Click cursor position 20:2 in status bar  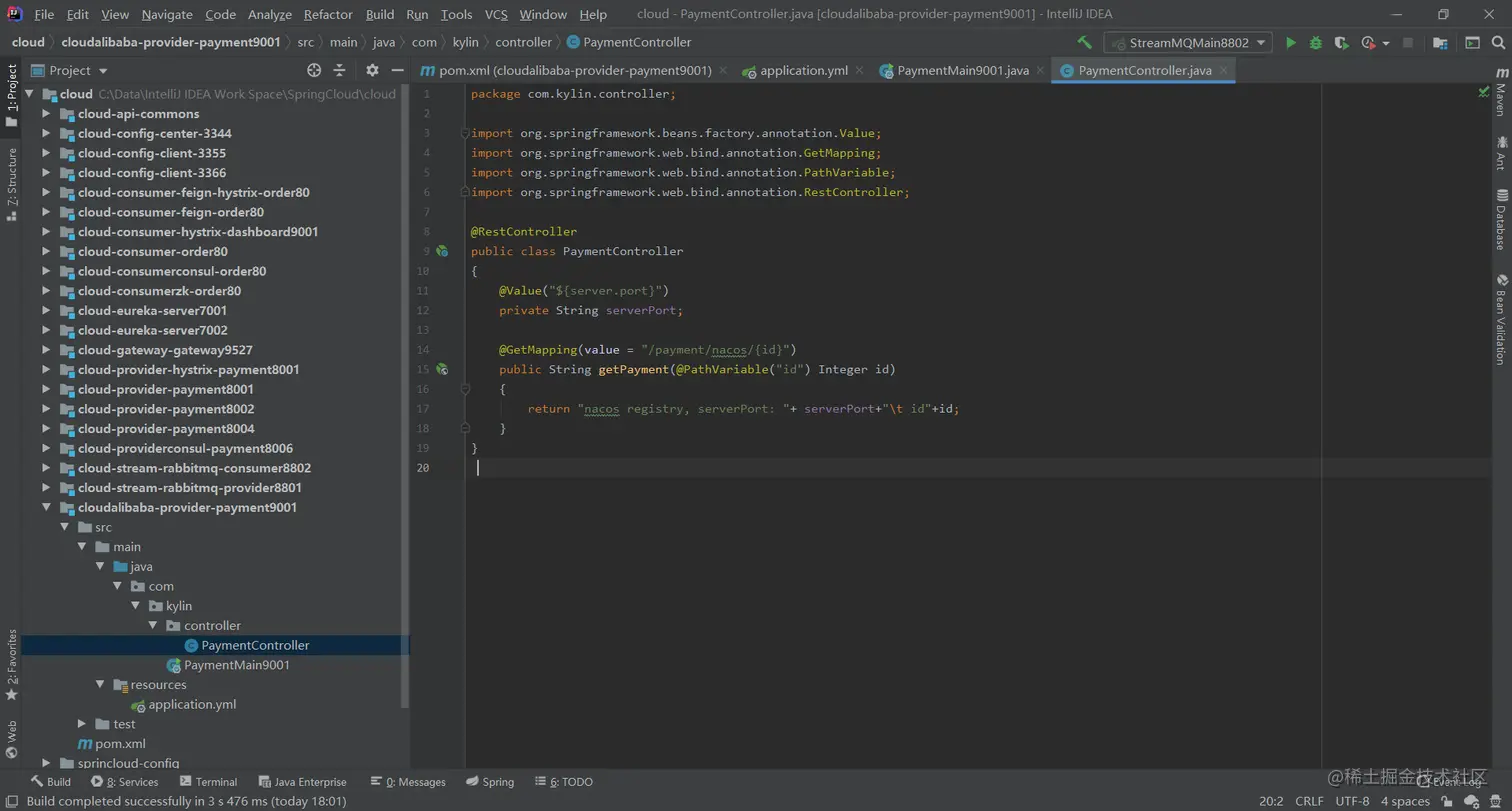(1271, 801)
